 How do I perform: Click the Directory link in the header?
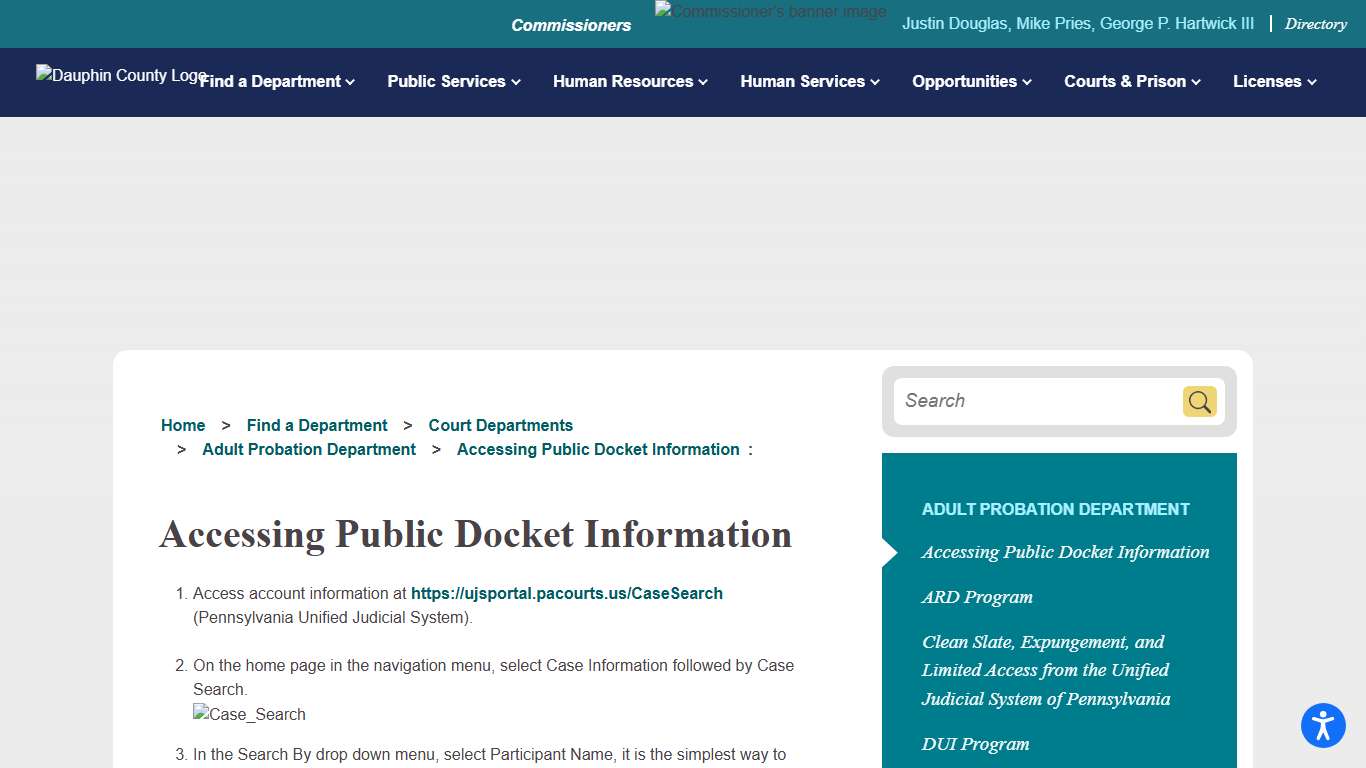[1315, 23]
